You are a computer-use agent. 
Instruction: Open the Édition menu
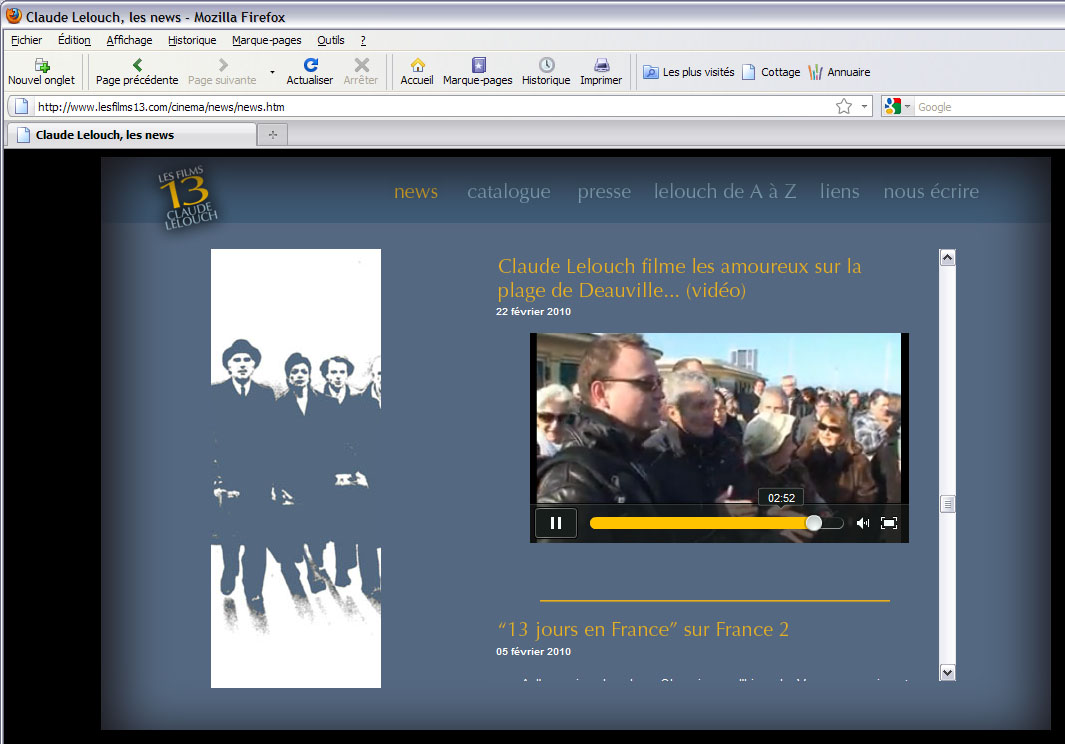[74, 40]
